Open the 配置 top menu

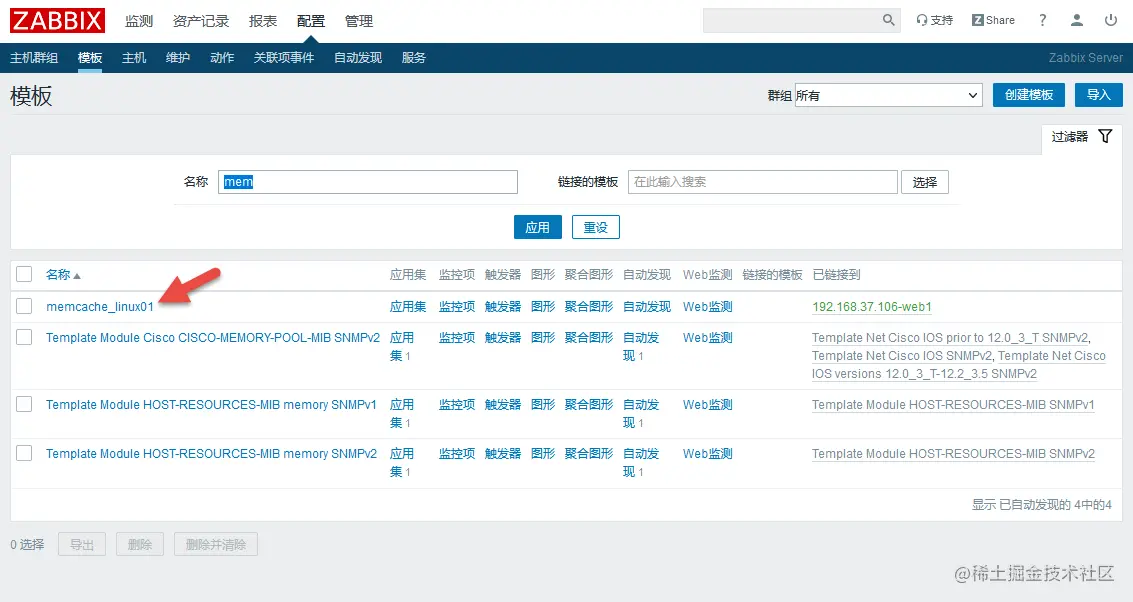[311, 21]
